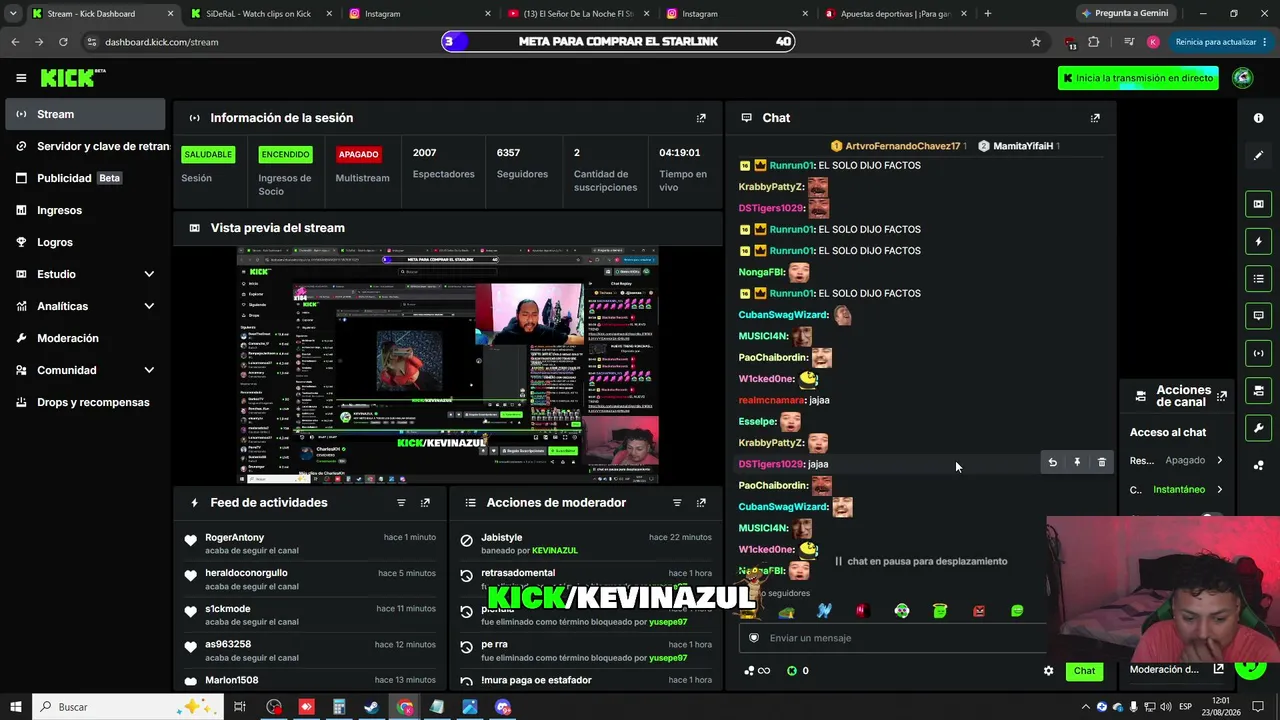The height and width of the screenshot is (720, 1280).
Task: Toggle the channel actions widget icon
Action: tap(1258, 390)
